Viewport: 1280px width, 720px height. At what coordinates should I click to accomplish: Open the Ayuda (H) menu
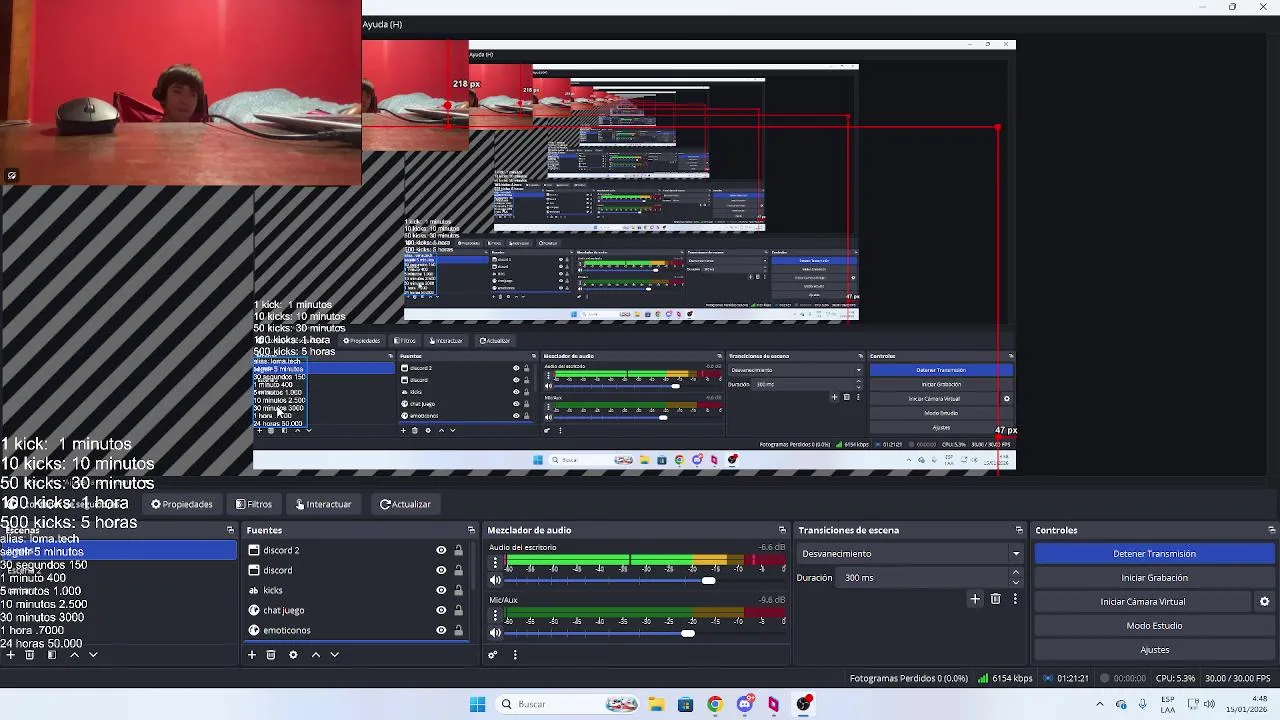(x=382, y=24)
